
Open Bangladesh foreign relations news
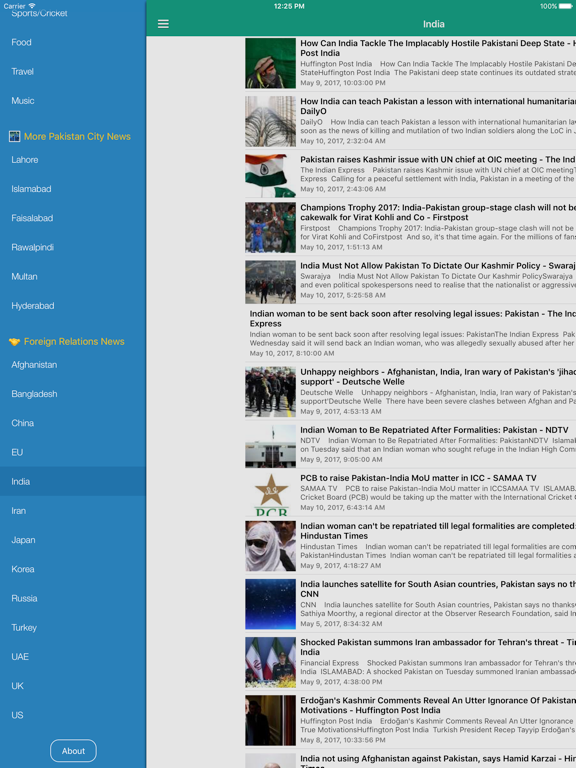coord(72,394)
